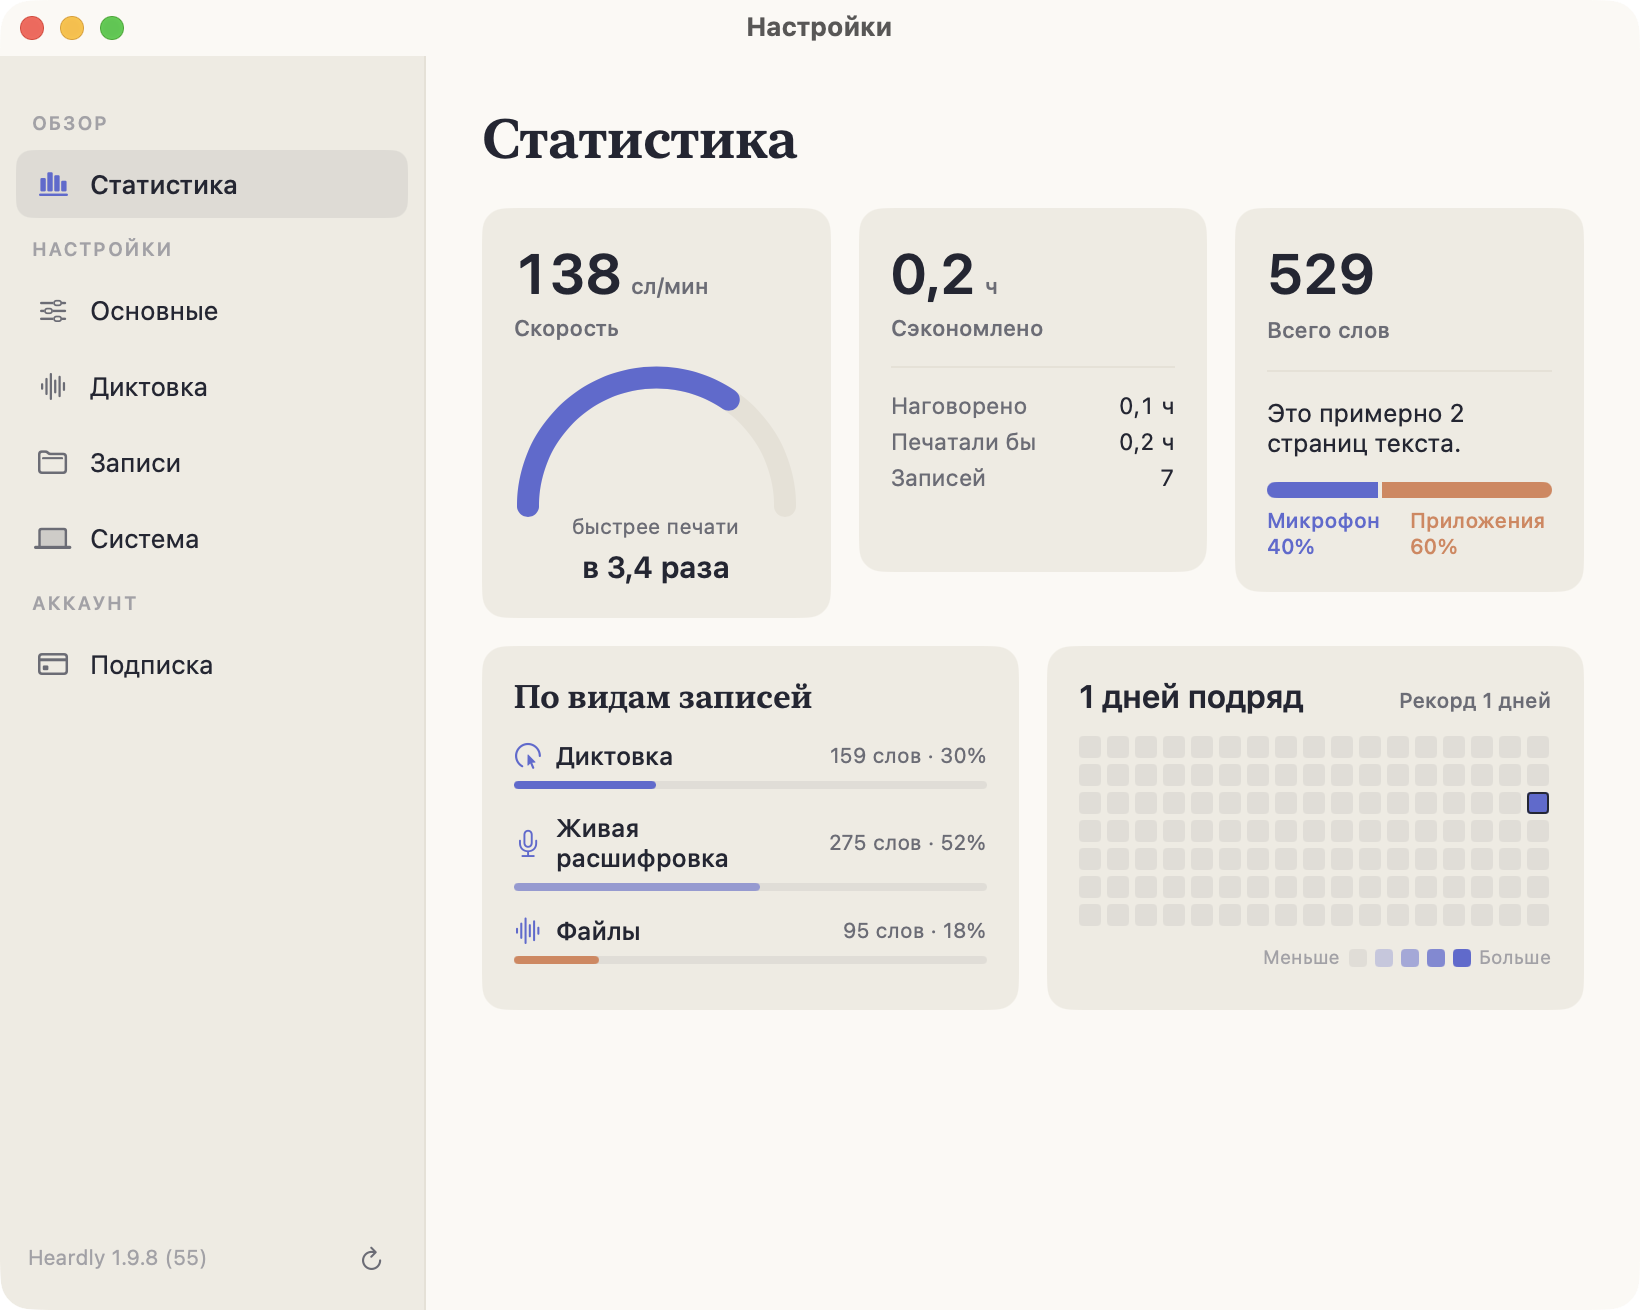
Task: Click the Печатали бы row label
Action: pyautogui.click(x=963, y=442)
